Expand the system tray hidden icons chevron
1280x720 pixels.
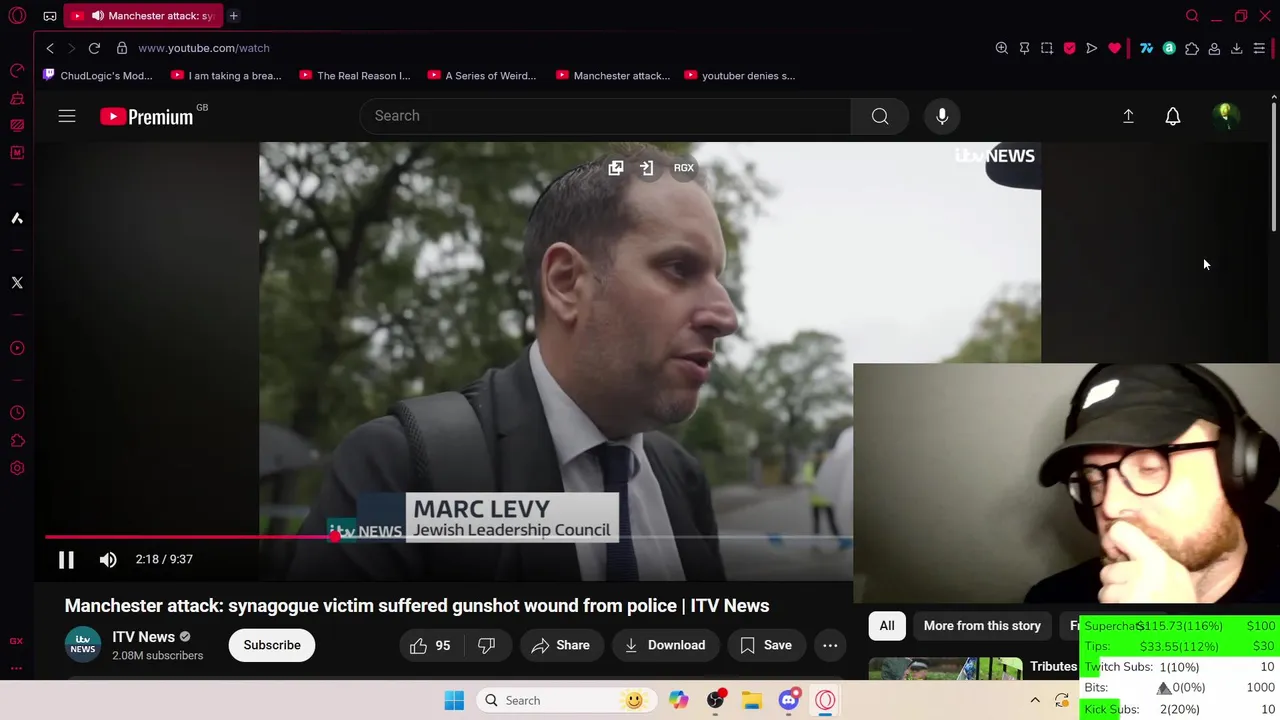pos(1035,700)
